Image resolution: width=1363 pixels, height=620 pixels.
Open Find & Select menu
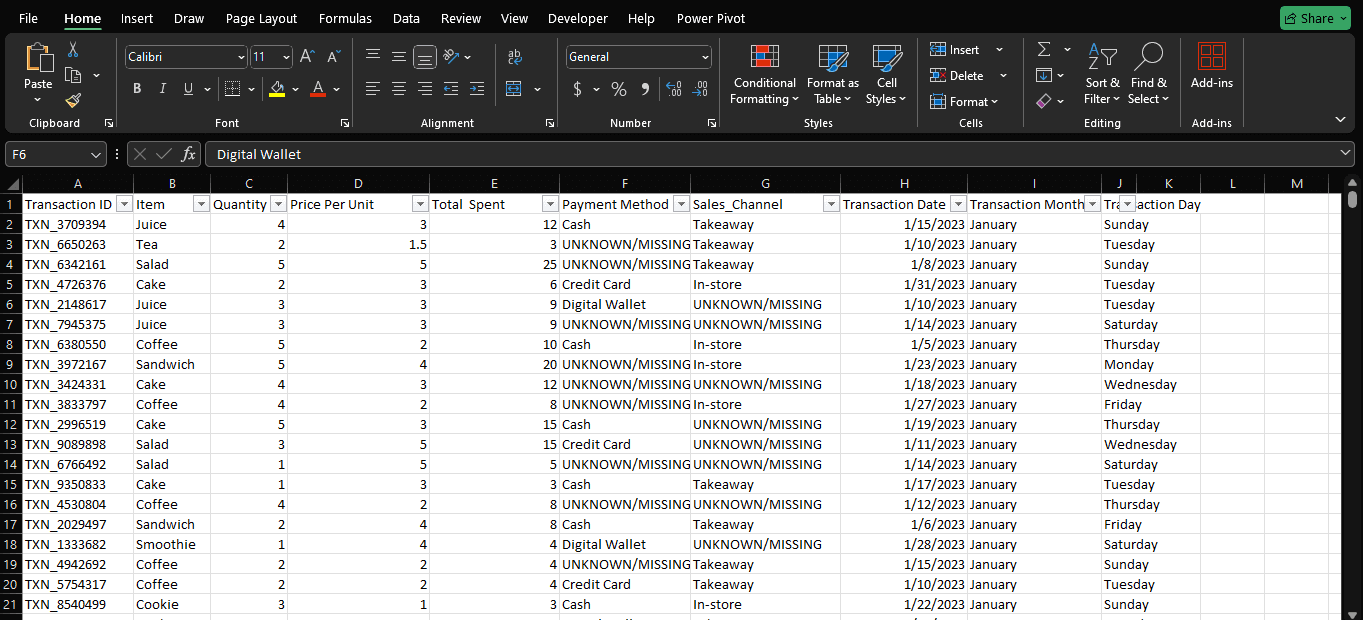pos(1149,75)
